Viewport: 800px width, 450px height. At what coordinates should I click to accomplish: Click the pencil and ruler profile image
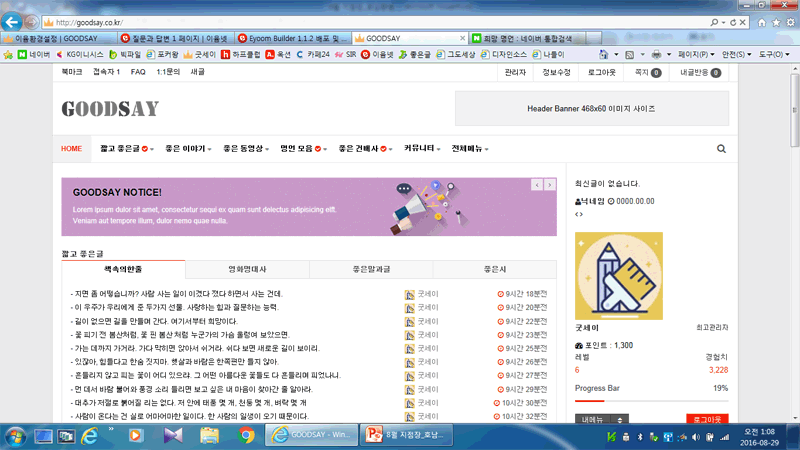[618, 276]
